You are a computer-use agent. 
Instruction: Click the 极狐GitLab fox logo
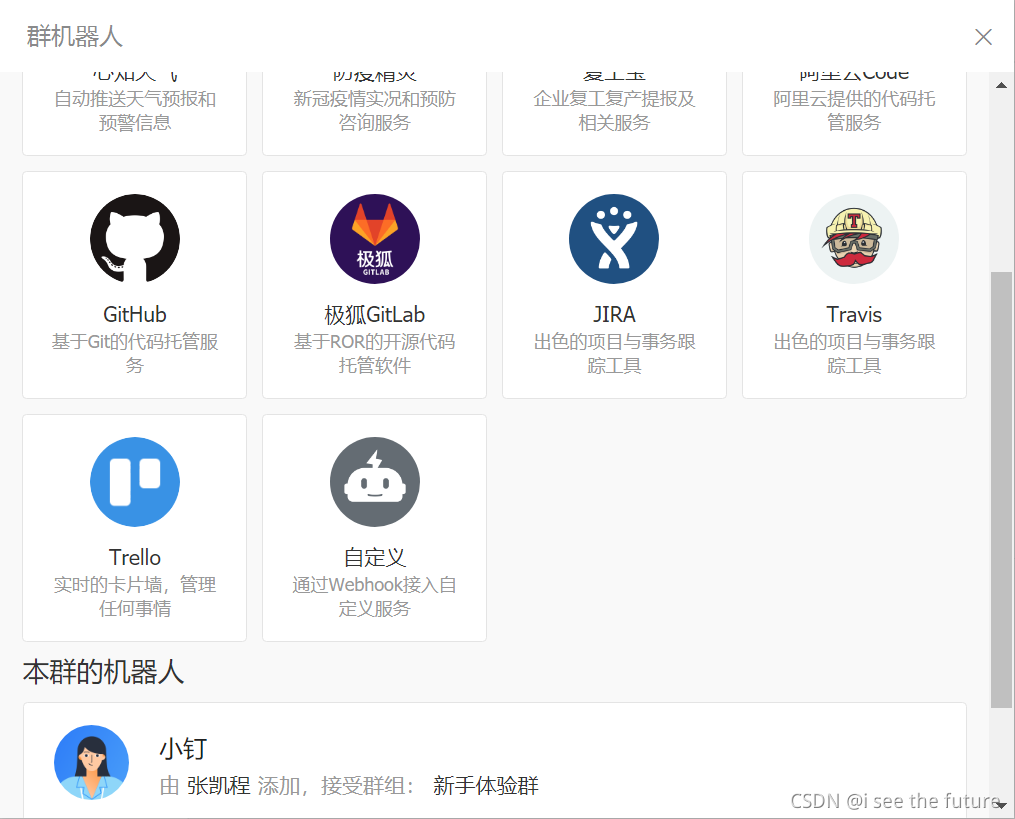coord(374,239)
